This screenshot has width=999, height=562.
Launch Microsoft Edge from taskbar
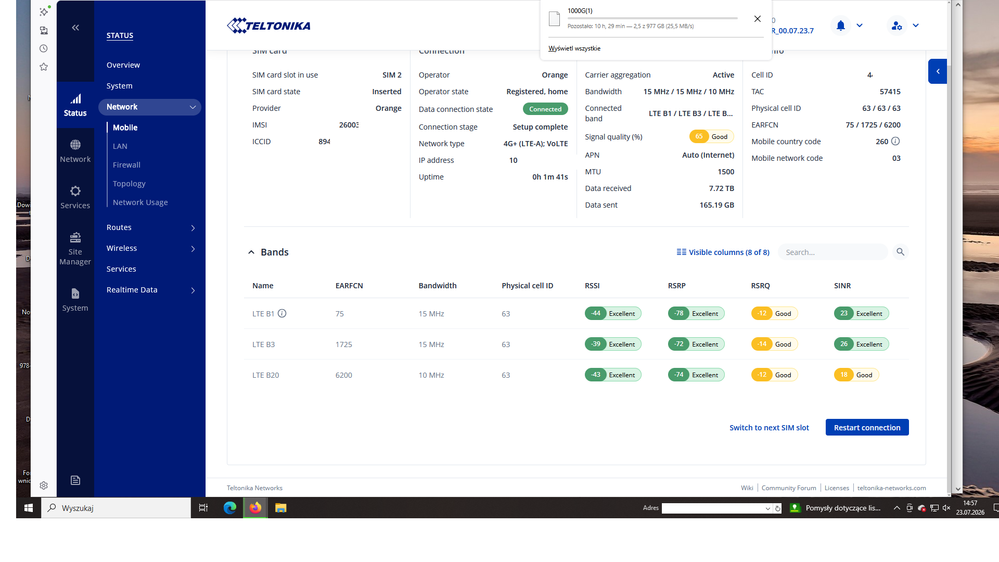pos(229,508)
